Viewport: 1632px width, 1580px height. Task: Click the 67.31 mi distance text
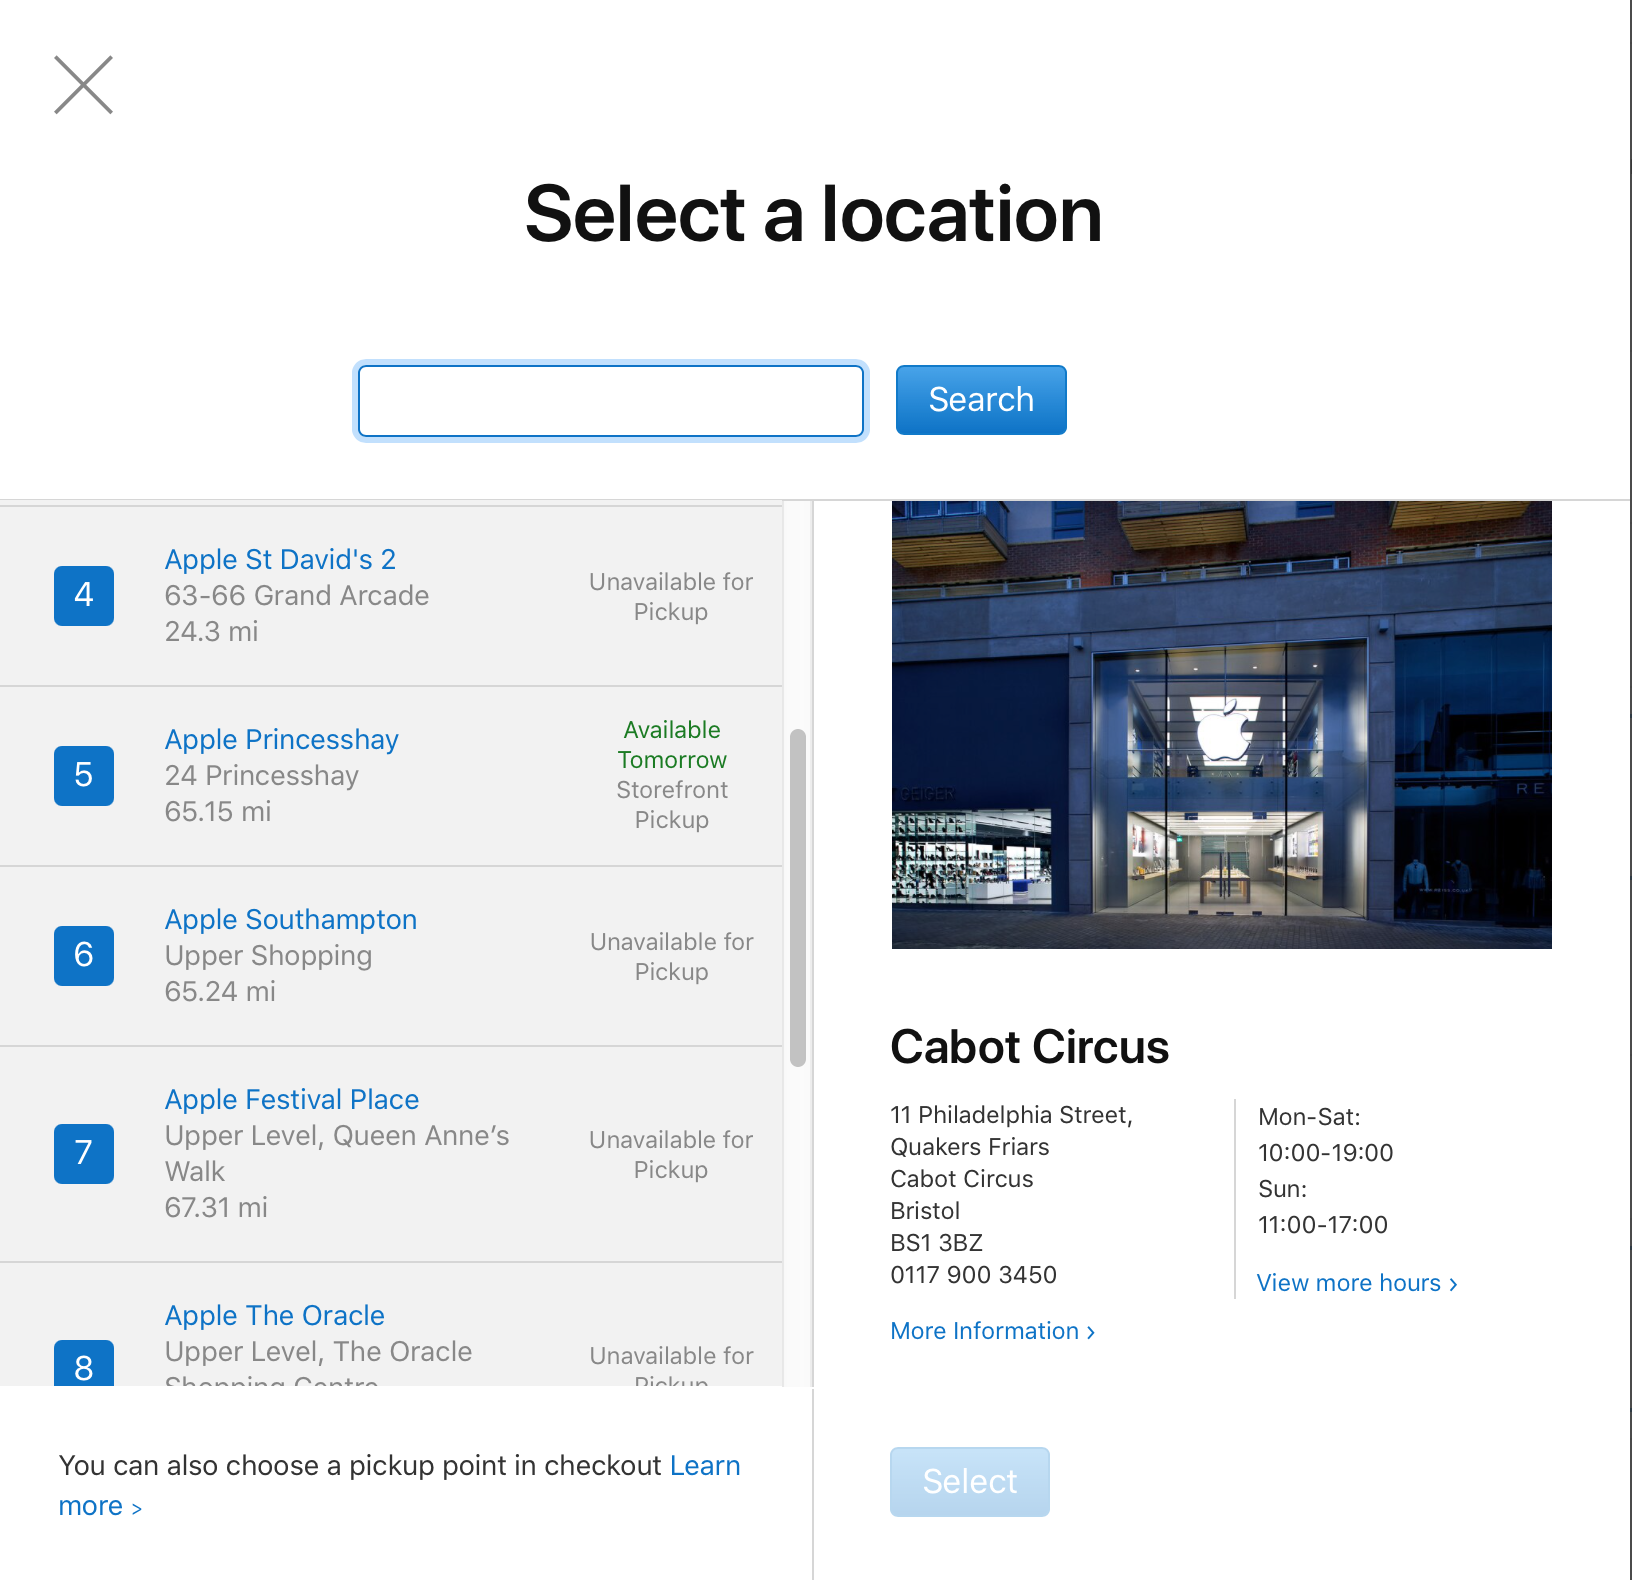(216, 1207)
